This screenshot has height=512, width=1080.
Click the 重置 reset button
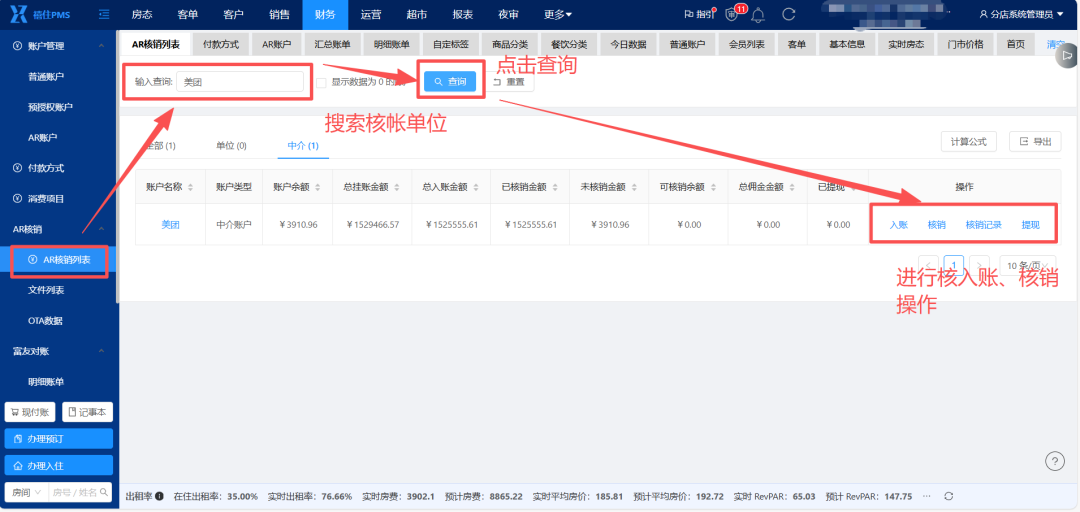pyautogui.click(x=509, y=81)
